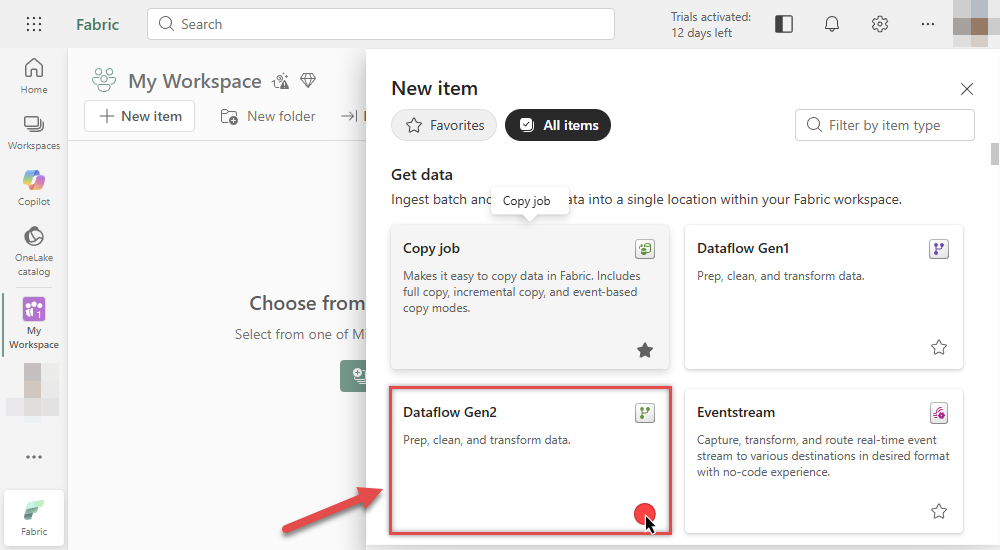The width and height of the screenshot is (1000, 550).
Task: Open the Home page from sidebar
Action: pos(34,76)
